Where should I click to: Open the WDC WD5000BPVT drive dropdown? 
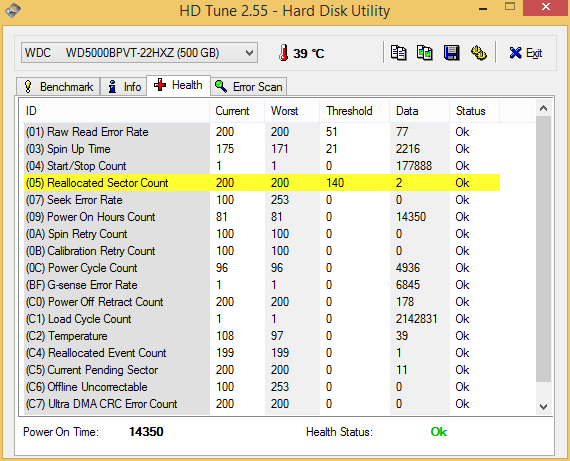pos(139,53)
